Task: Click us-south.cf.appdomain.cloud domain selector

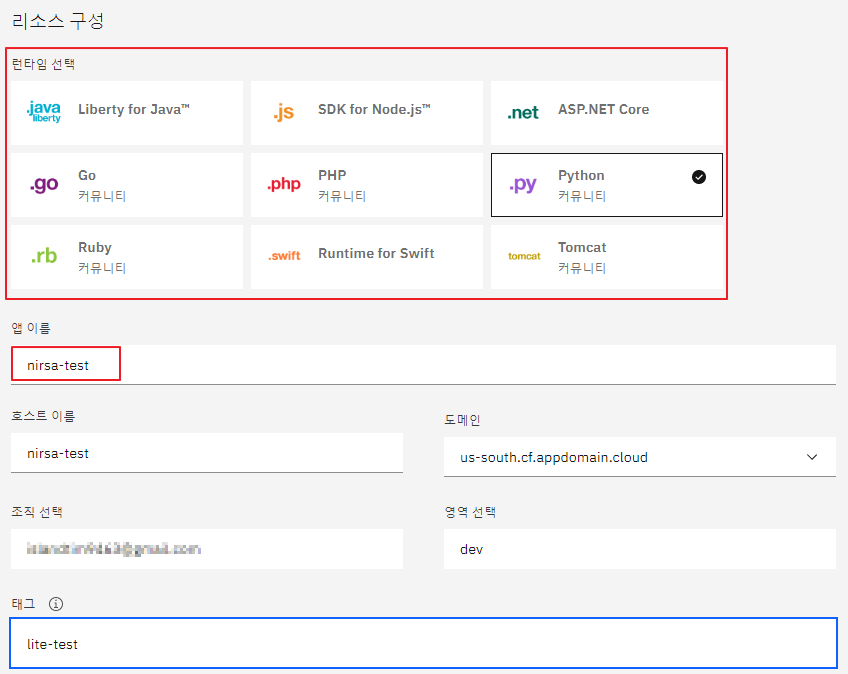Action: pos(640,457)
